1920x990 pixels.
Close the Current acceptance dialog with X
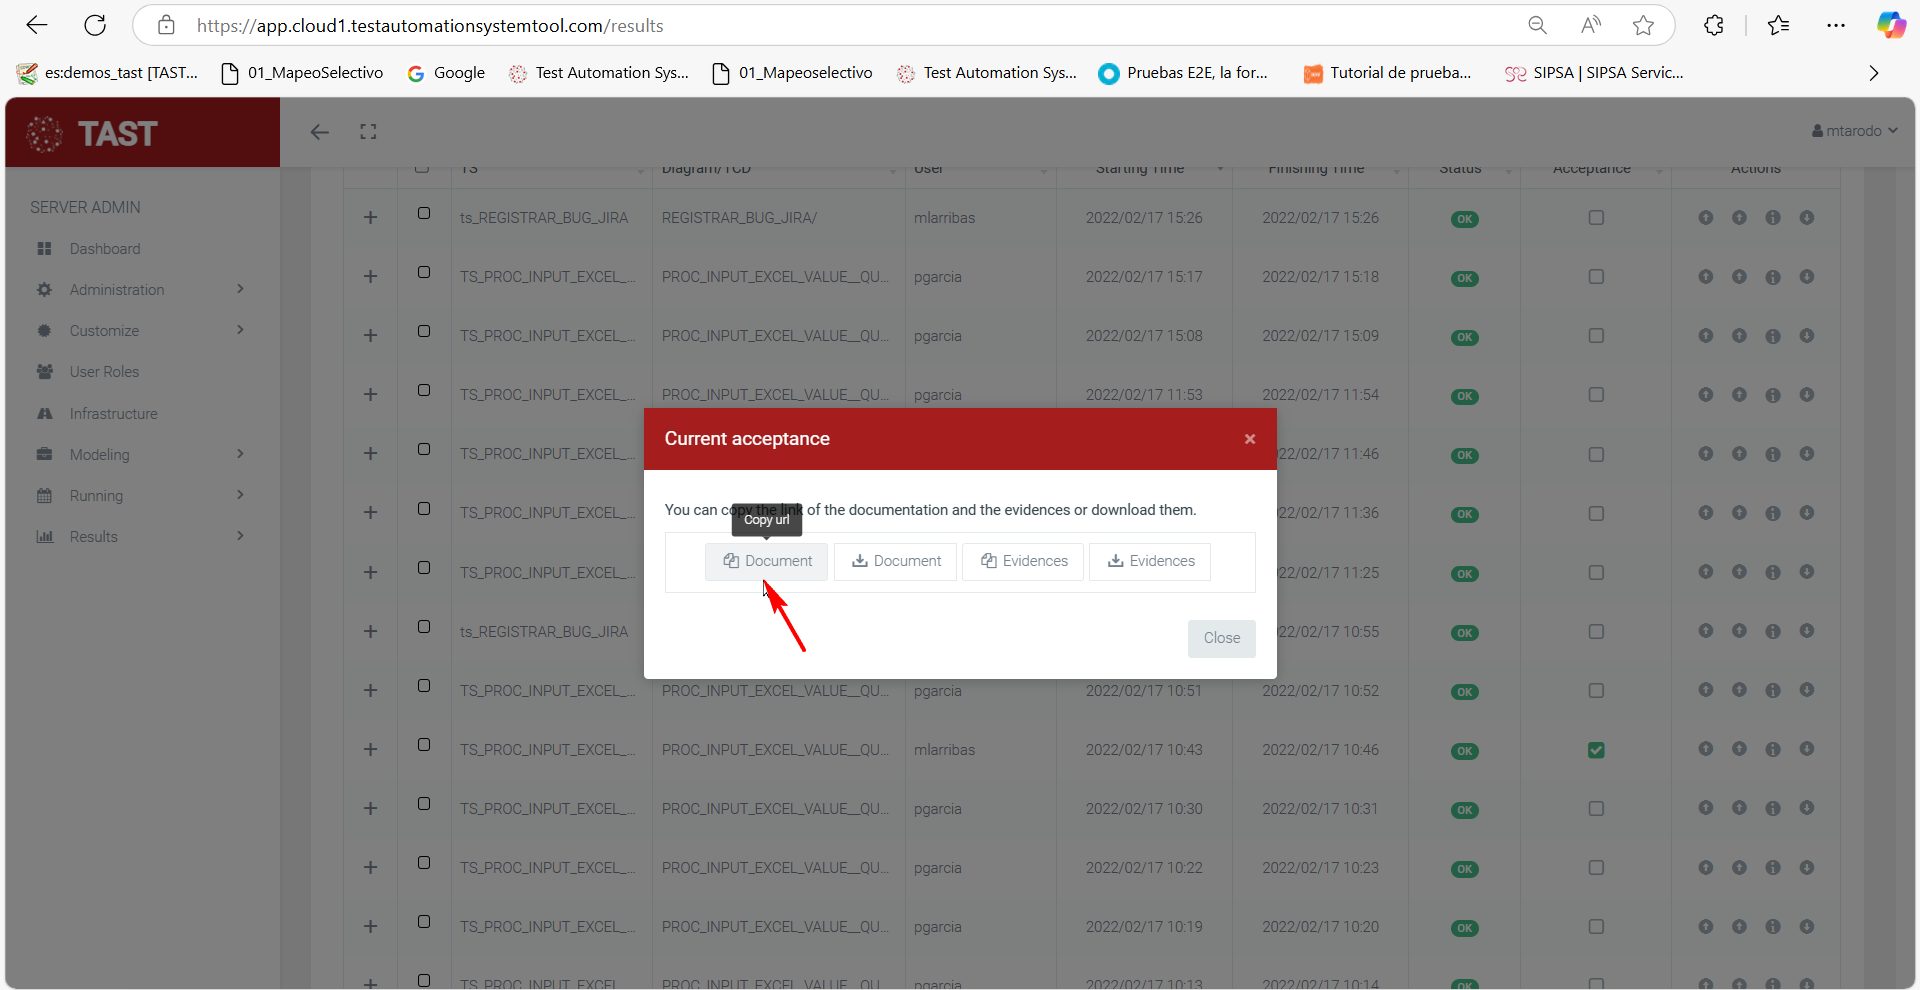pyautogui.click(x=1249, y=439)
